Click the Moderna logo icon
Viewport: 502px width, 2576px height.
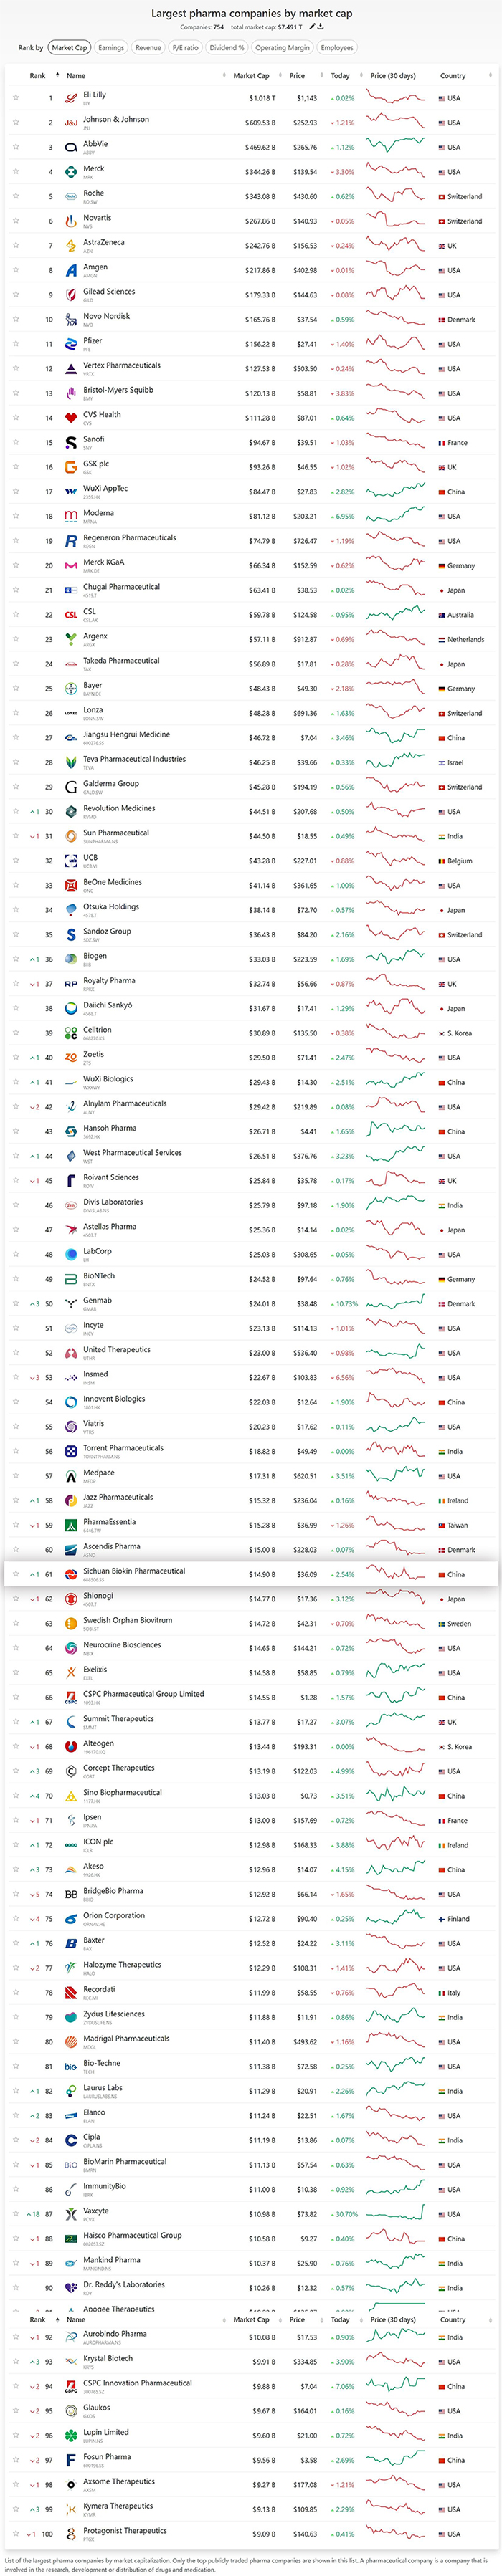tap(71, 516)
